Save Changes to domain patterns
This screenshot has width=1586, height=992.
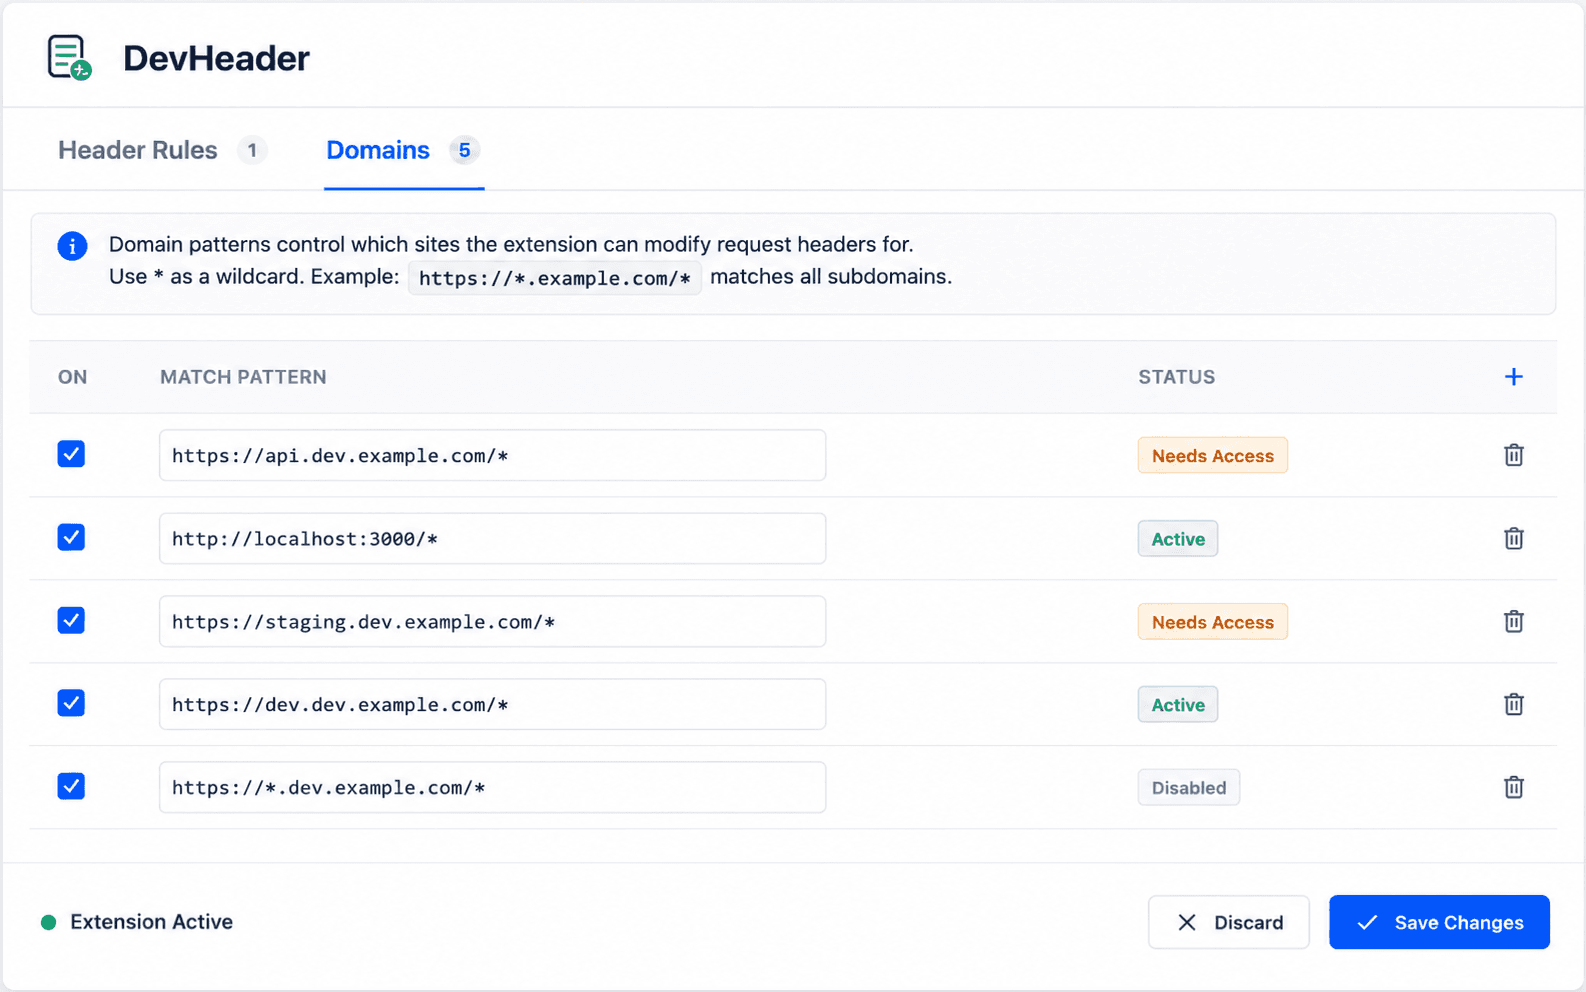(x=1439, y=922)
